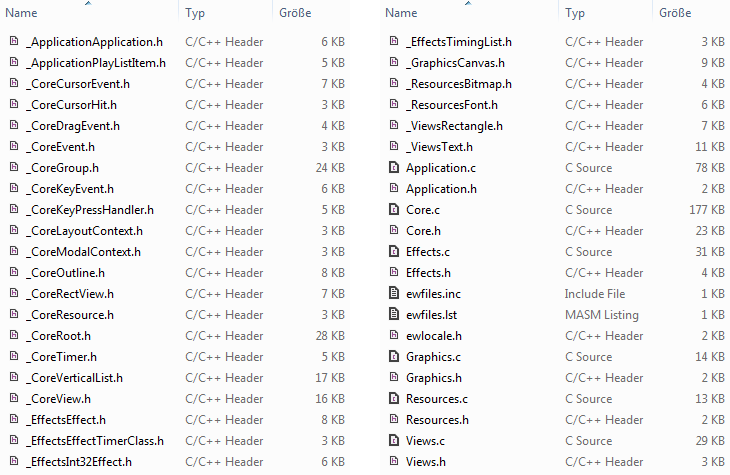Click the _EffectsTimingList.h file icon
The width and height of the screenshot is (730, 475).
[x=394, y=42]
